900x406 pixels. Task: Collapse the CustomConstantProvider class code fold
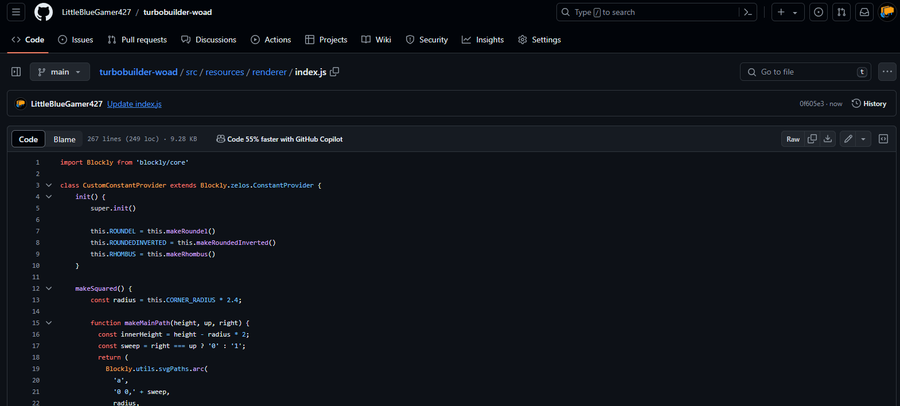tap(48, 185)
